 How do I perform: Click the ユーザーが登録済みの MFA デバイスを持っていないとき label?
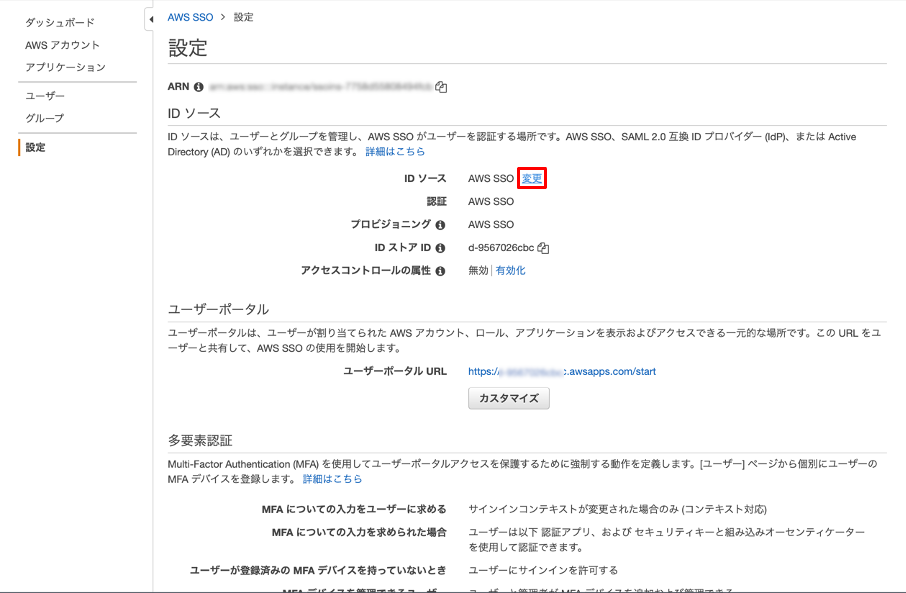click(x=318, y=570)
